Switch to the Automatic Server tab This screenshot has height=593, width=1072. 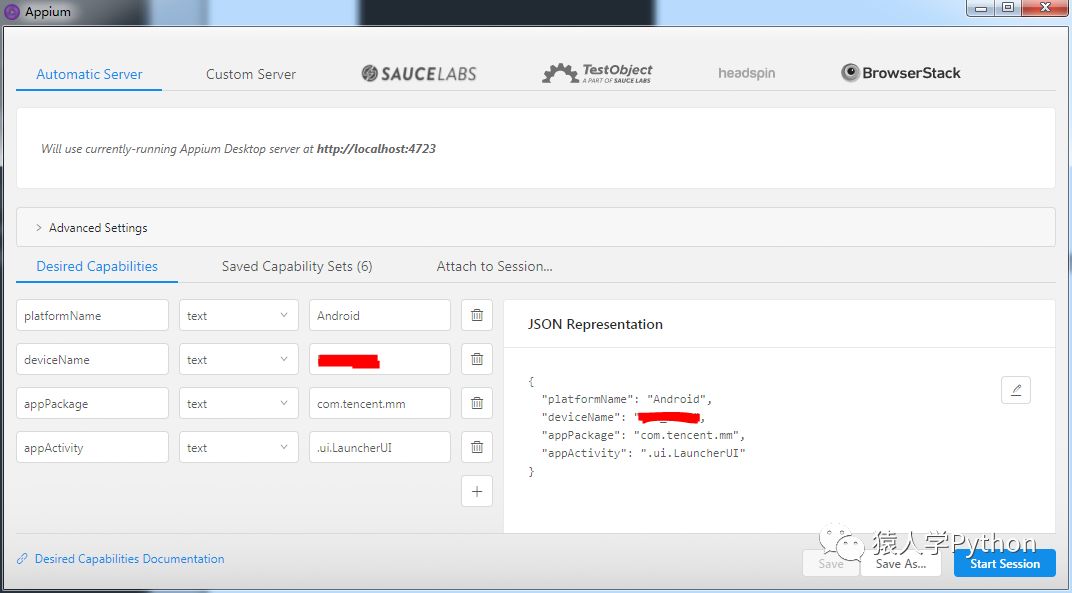tap(89, 74)
